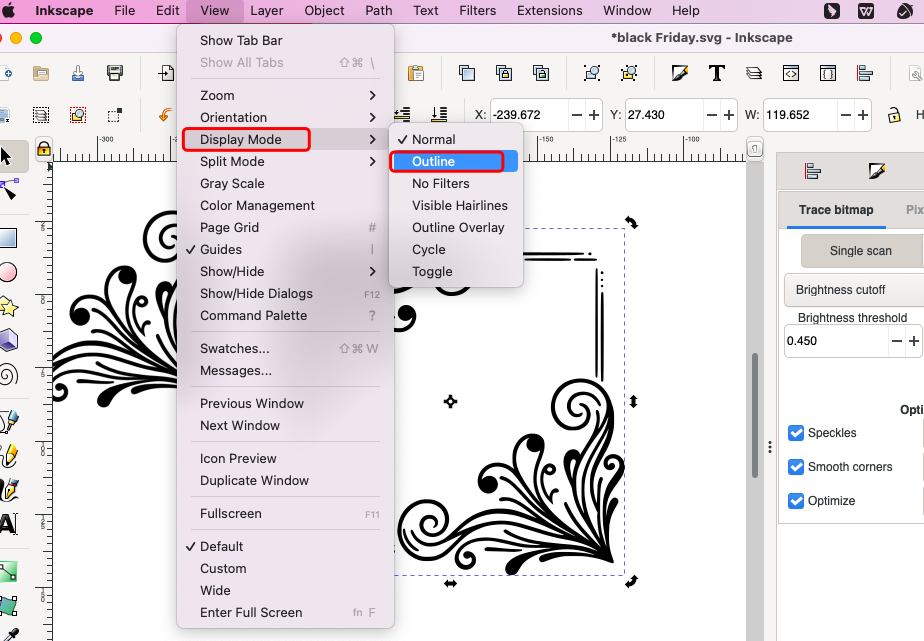Uncheck the Speckles checkbox
Screen dimensions: 924x641
click(x=796, y=433)
